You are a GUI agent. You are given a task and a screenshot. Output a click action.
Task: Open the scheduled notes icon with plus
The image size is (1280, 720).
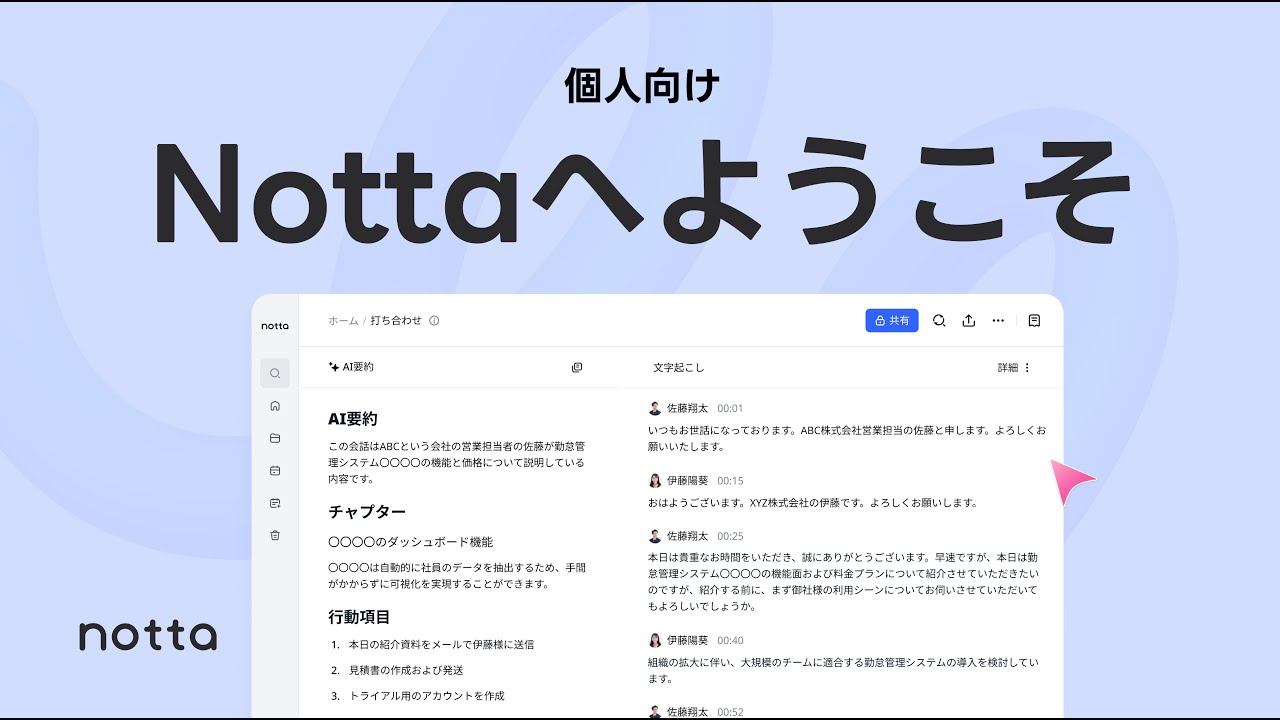tap(275, 503)
